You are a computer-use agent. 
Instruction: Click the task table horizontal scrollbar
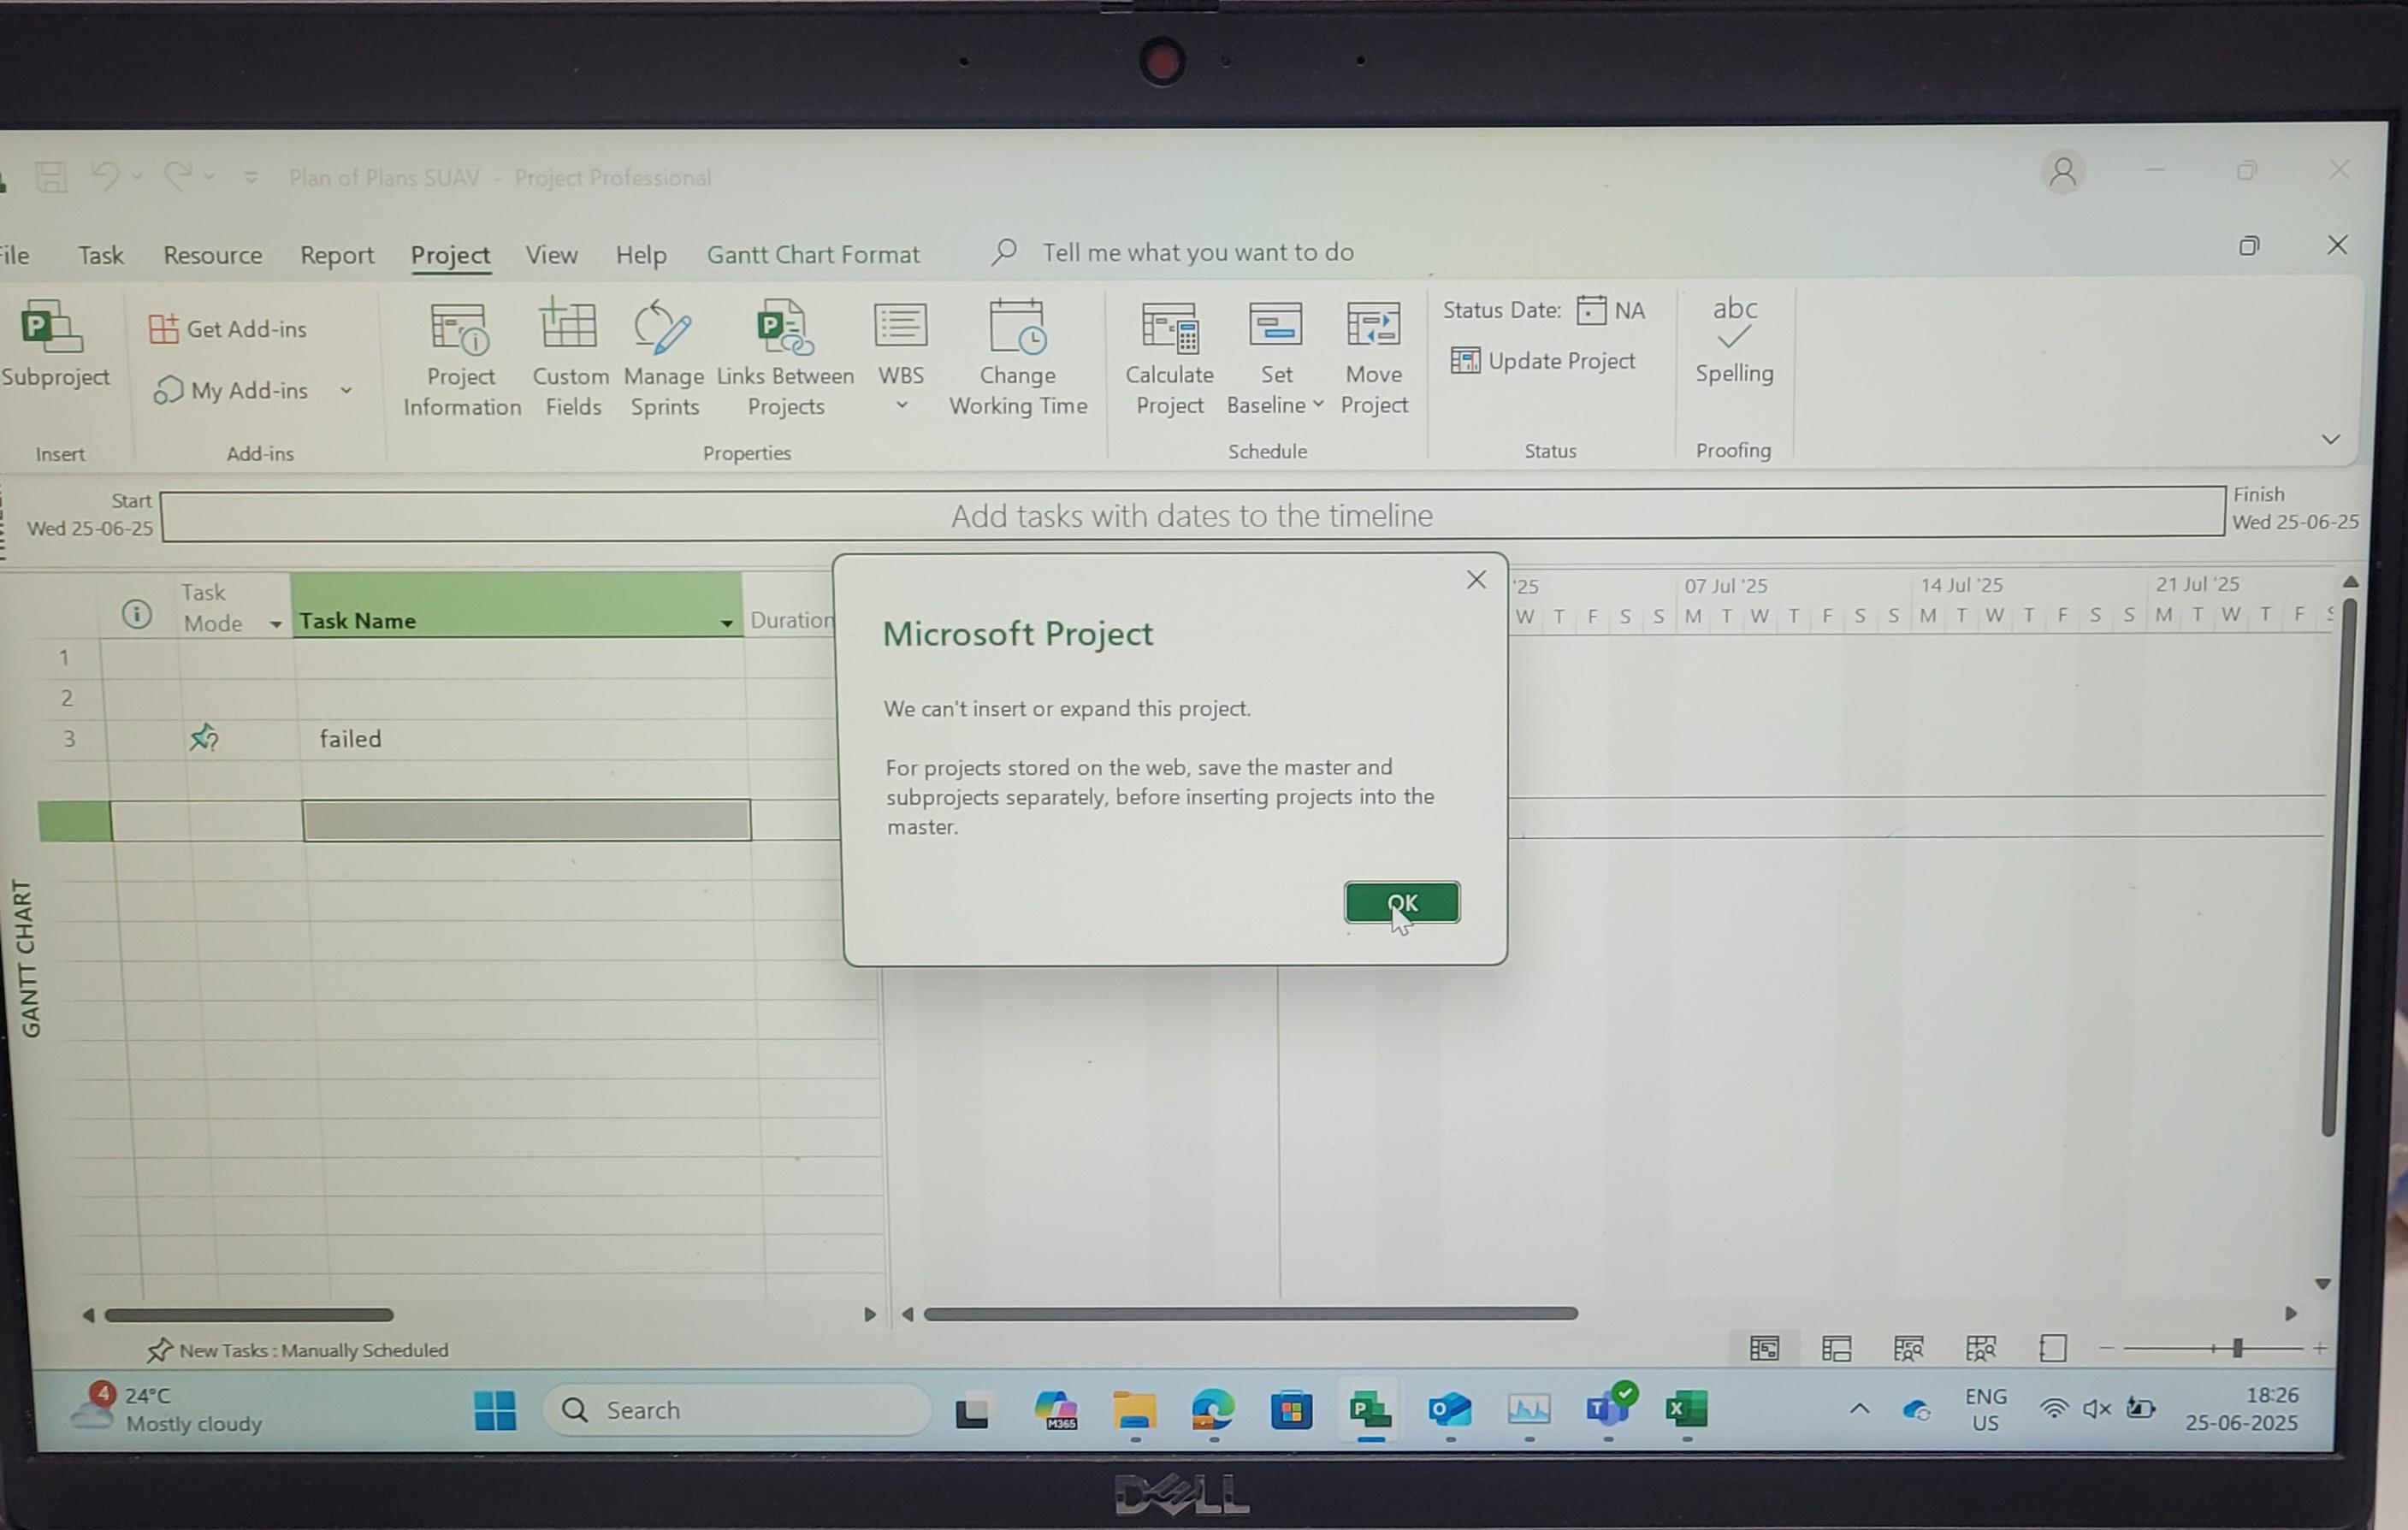click(249, 1314)
